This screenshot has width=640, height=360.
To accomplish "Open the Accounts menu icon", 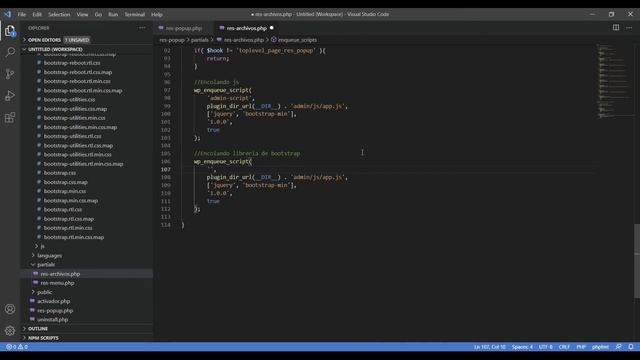I will click(10, 309).
